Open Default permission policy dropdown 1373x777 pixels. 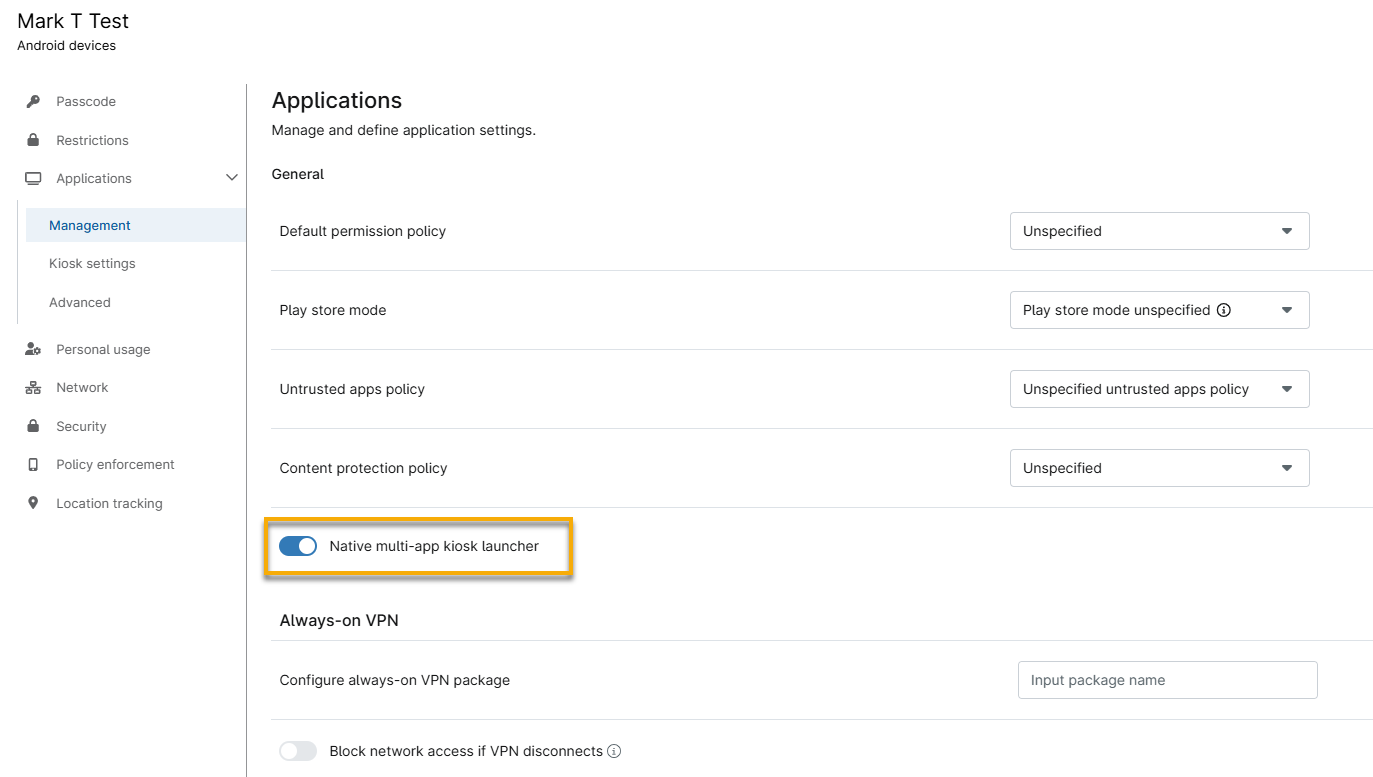(x=1159, y=231)
